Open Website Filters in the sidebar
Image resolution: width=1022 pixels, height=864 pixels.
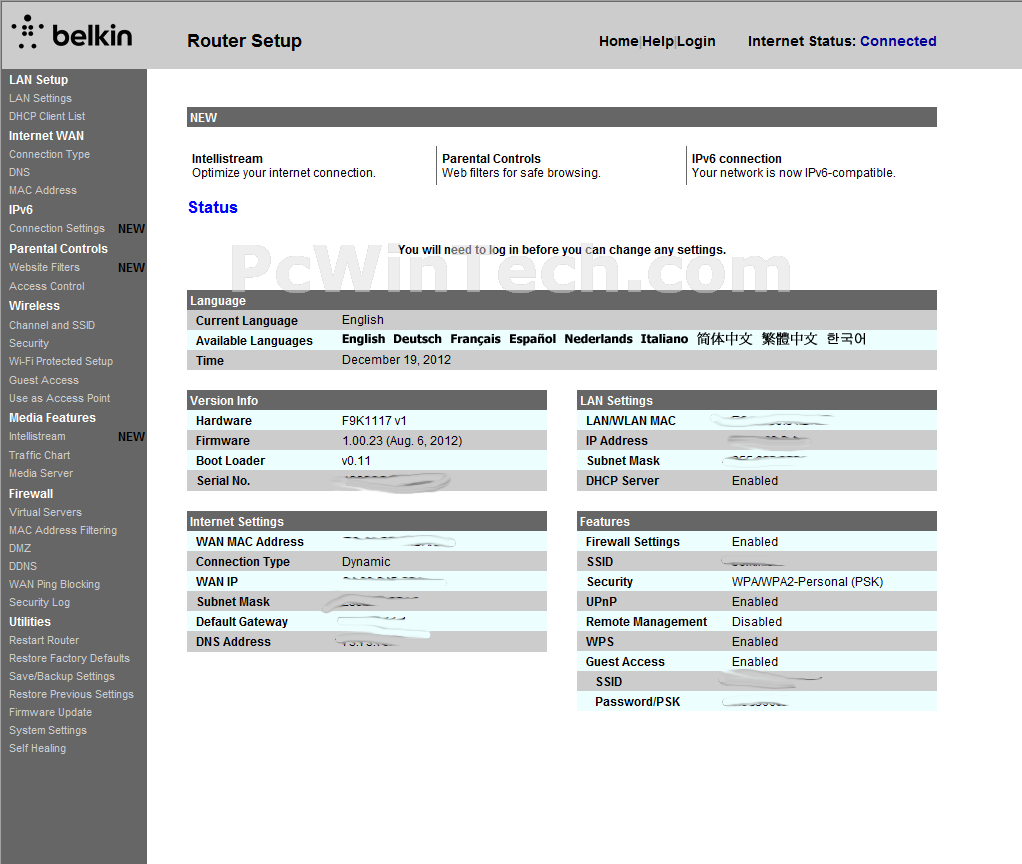(x=44, y=267)
